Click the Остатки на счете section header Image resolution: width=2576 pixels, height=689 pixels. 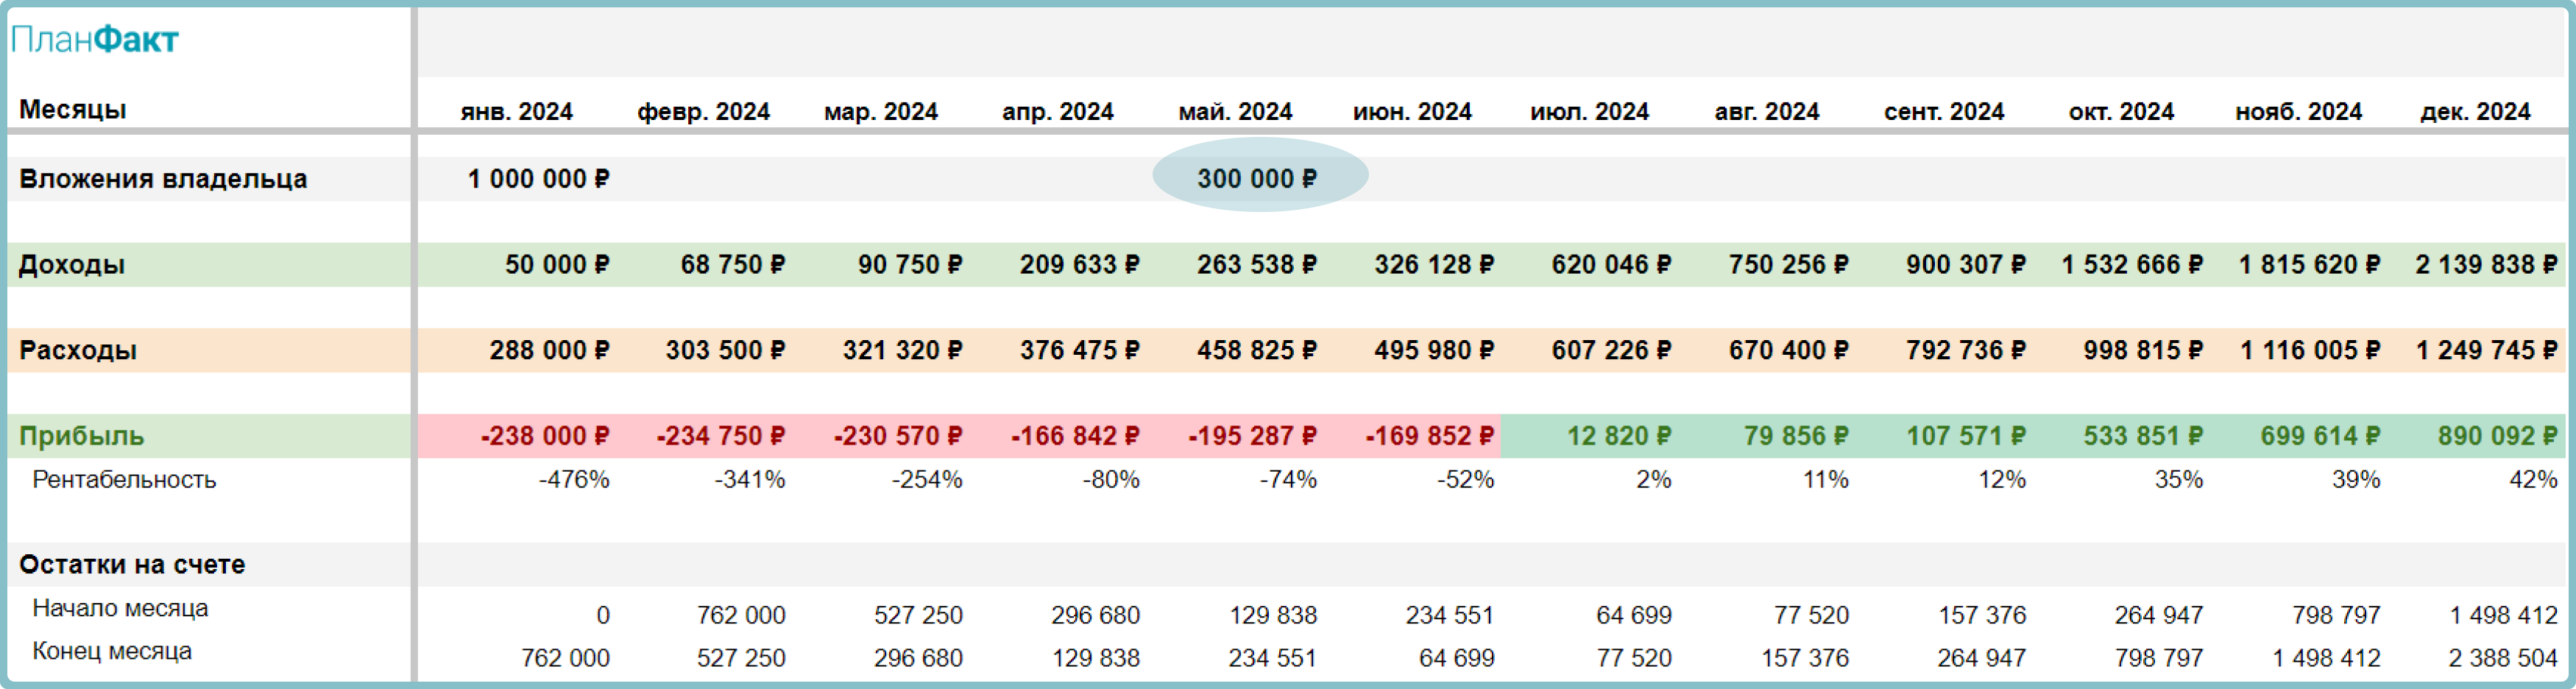pyautogui.click(x=132, y=564)
